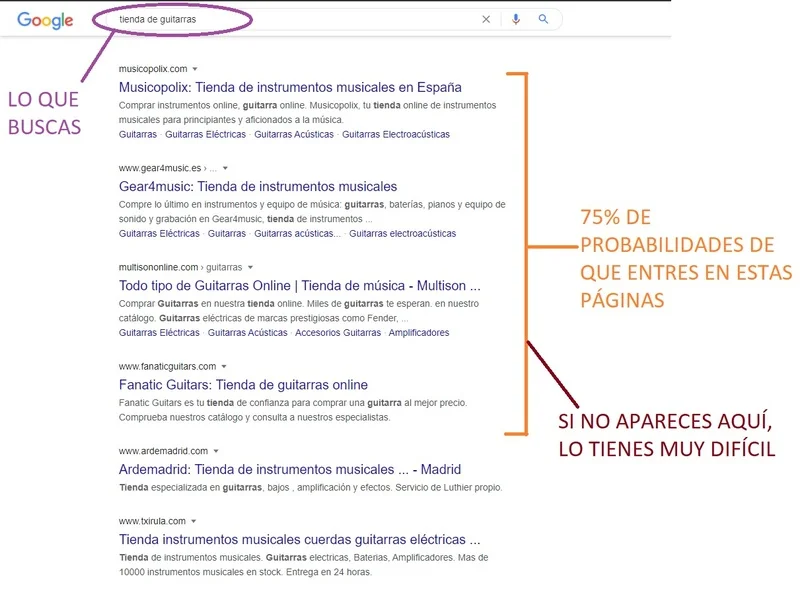Open the Gear4music: Tienda de instrumentos musicales result
Screen dimensions: 800x597
257,186
